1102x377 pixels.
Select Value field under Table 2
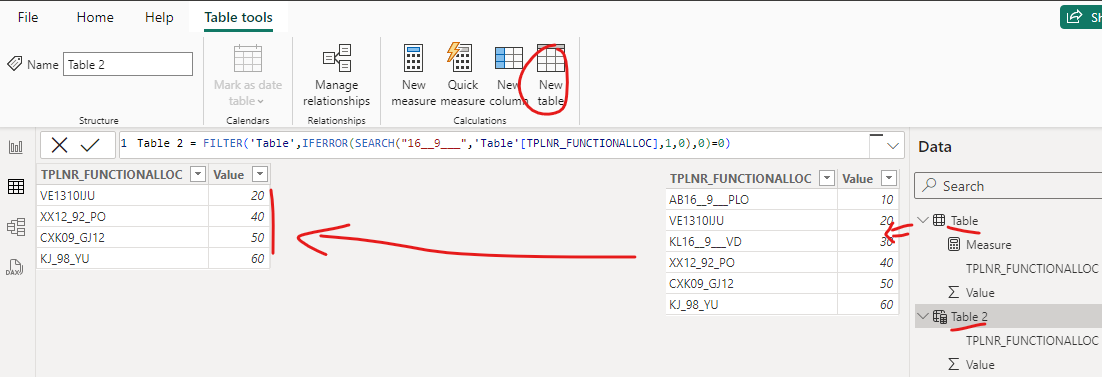click(x=980, y=365)
